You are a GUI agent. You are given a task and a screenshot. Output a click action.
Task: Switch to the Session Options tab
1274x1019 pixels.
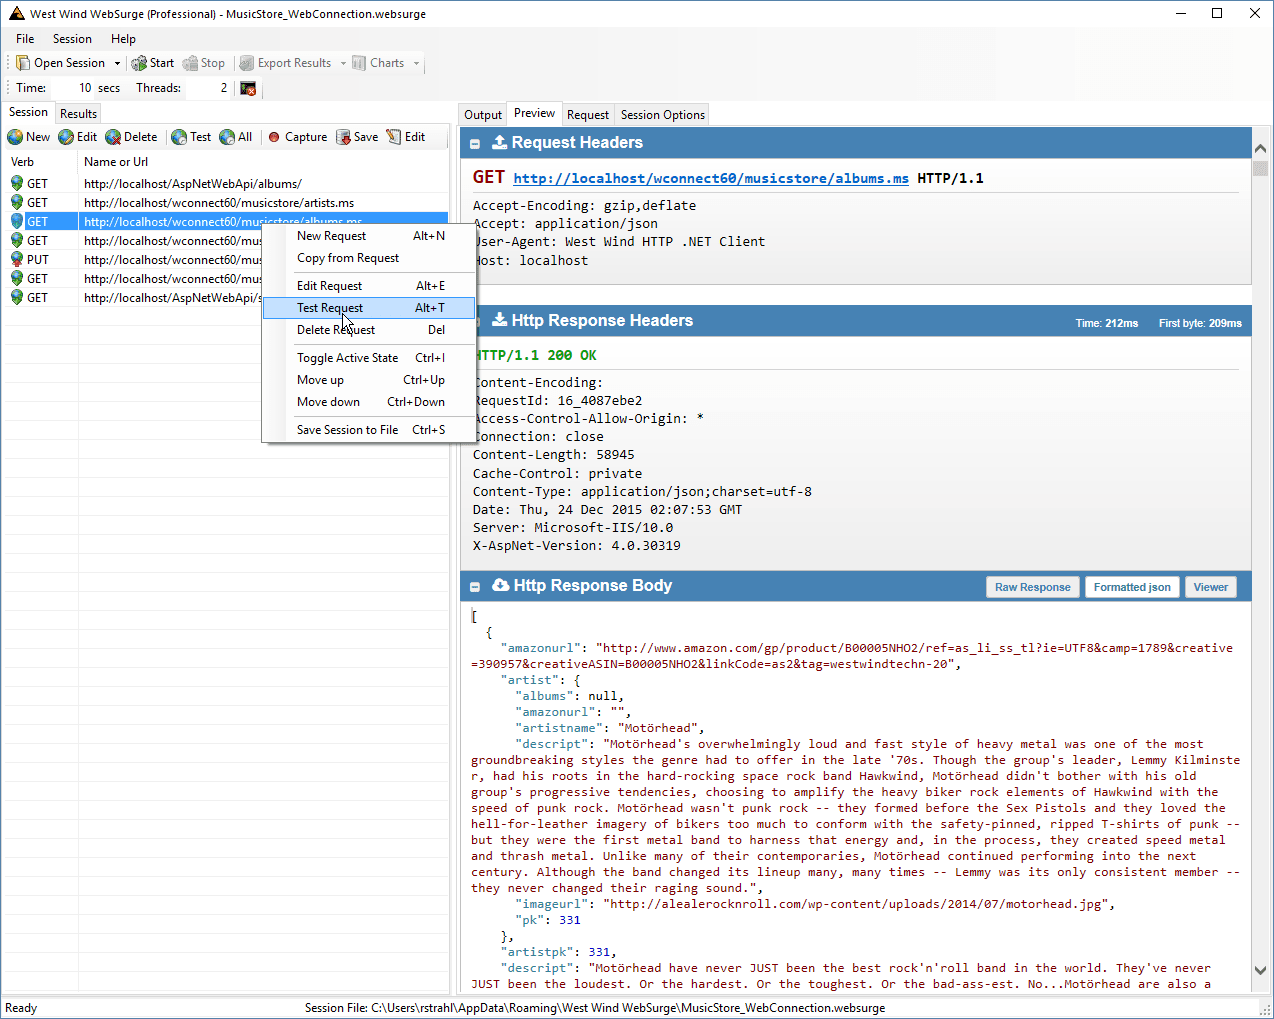point(663,115)
